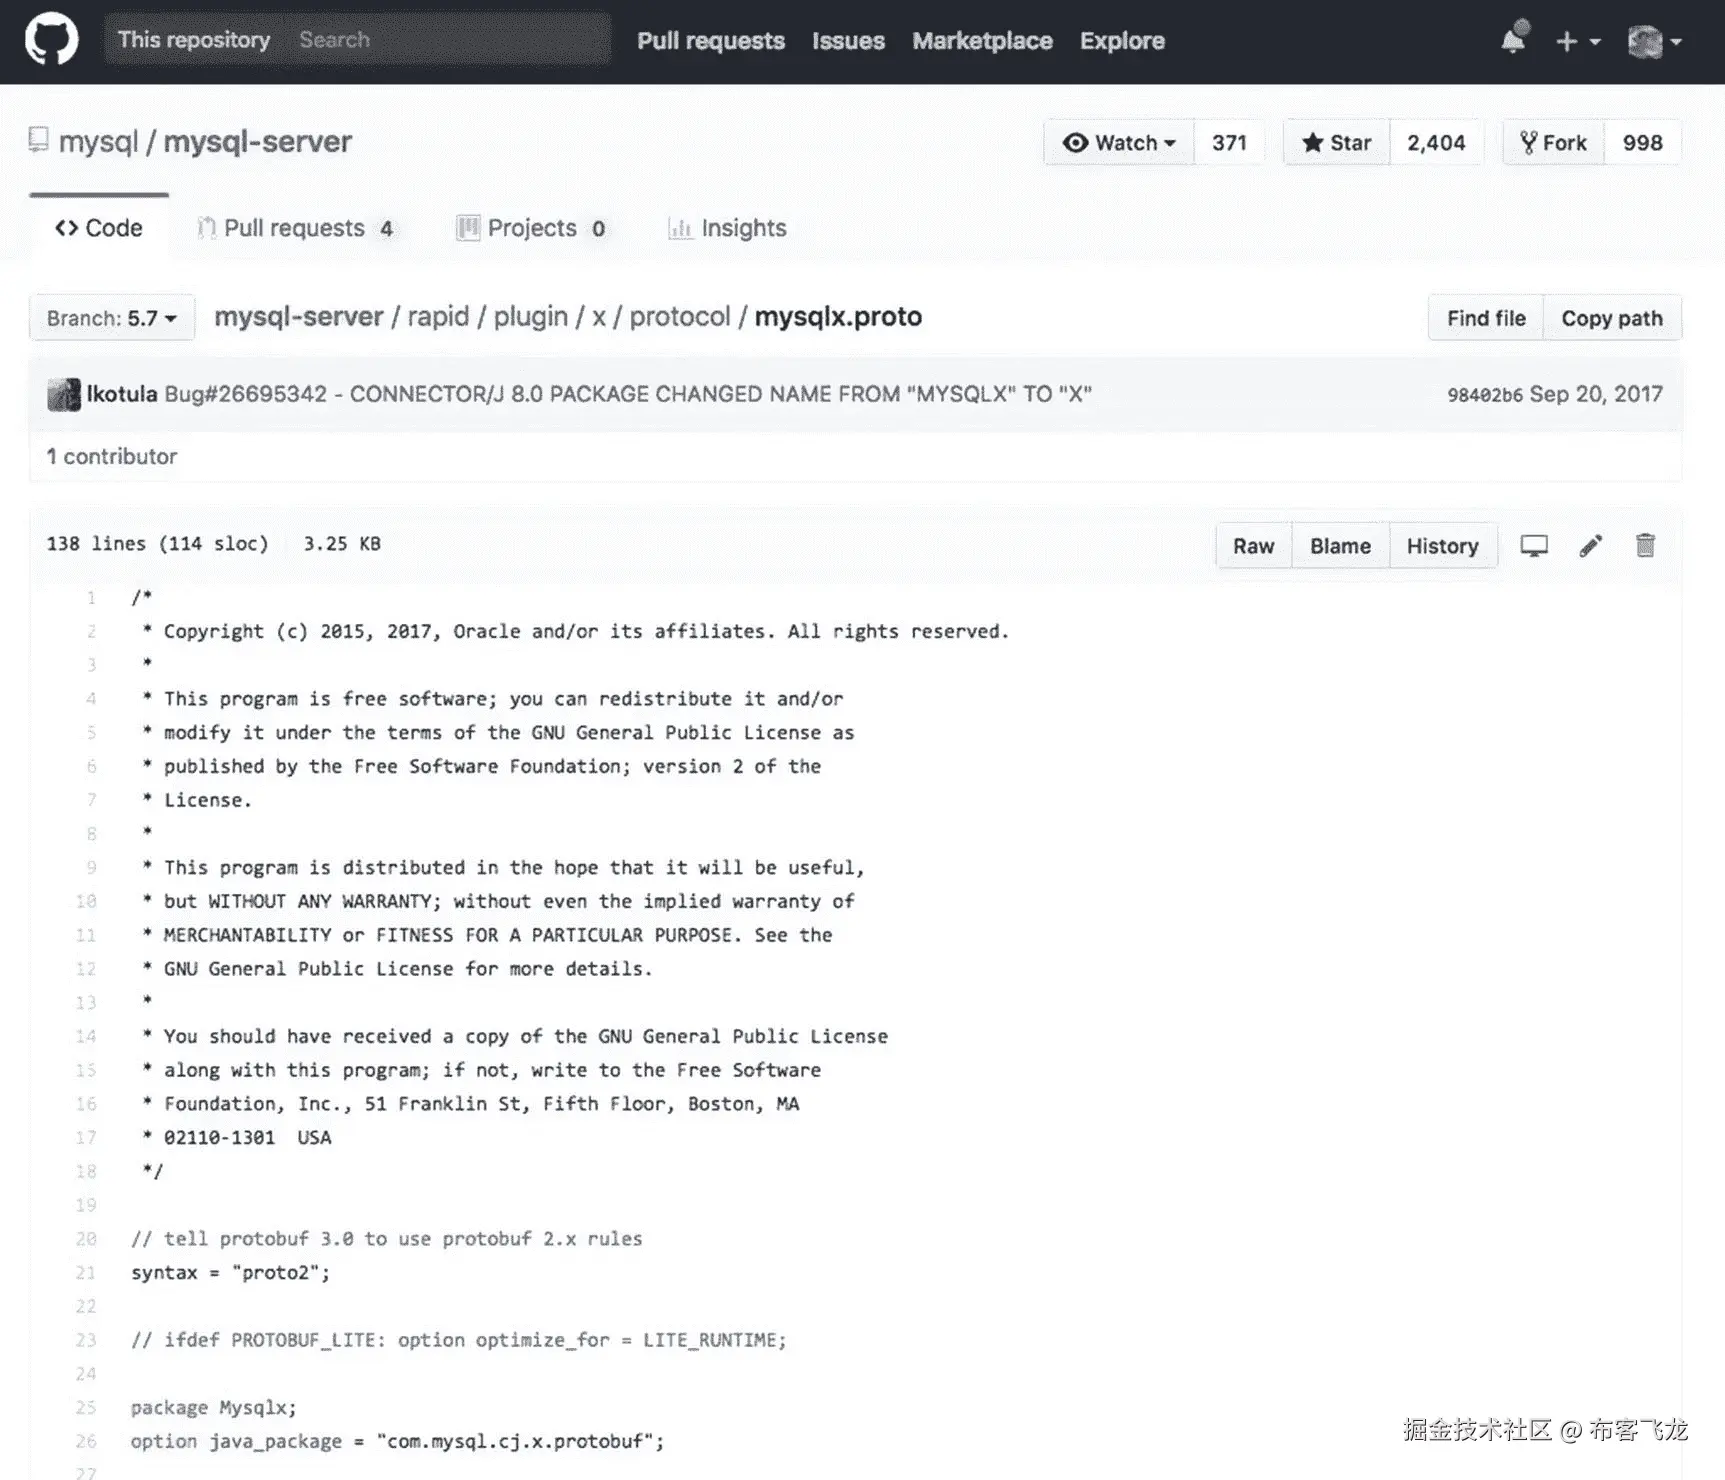Image resolution: width=1725 pixels, height=1480 pixels.
Task: Expand the Watch dropdown
Action: (x=1119, y=143)
